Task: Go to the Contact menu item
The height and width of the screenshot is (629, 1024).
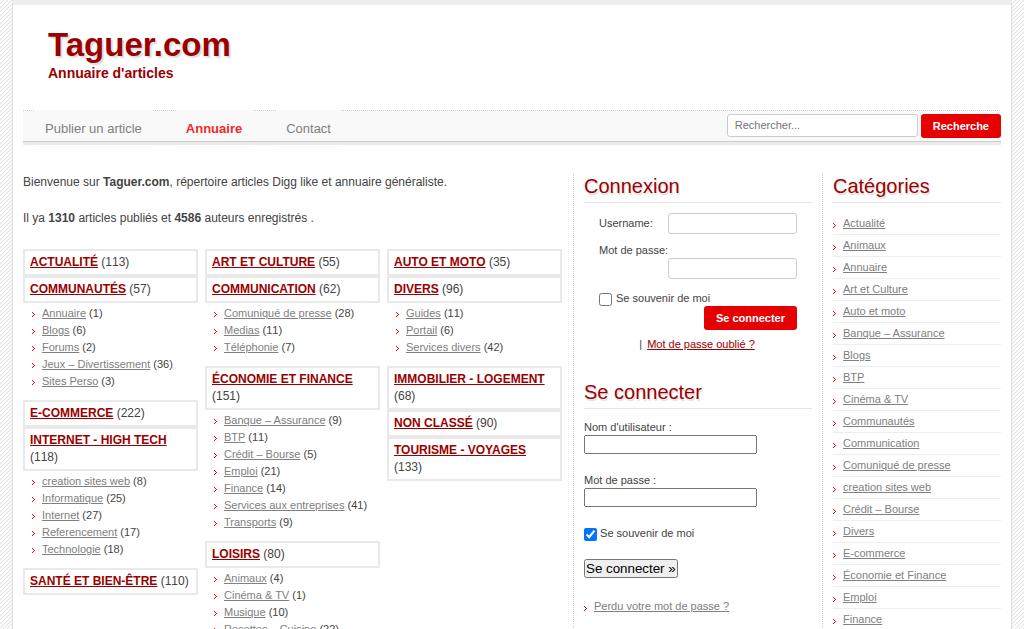Action: click(308, 129)
